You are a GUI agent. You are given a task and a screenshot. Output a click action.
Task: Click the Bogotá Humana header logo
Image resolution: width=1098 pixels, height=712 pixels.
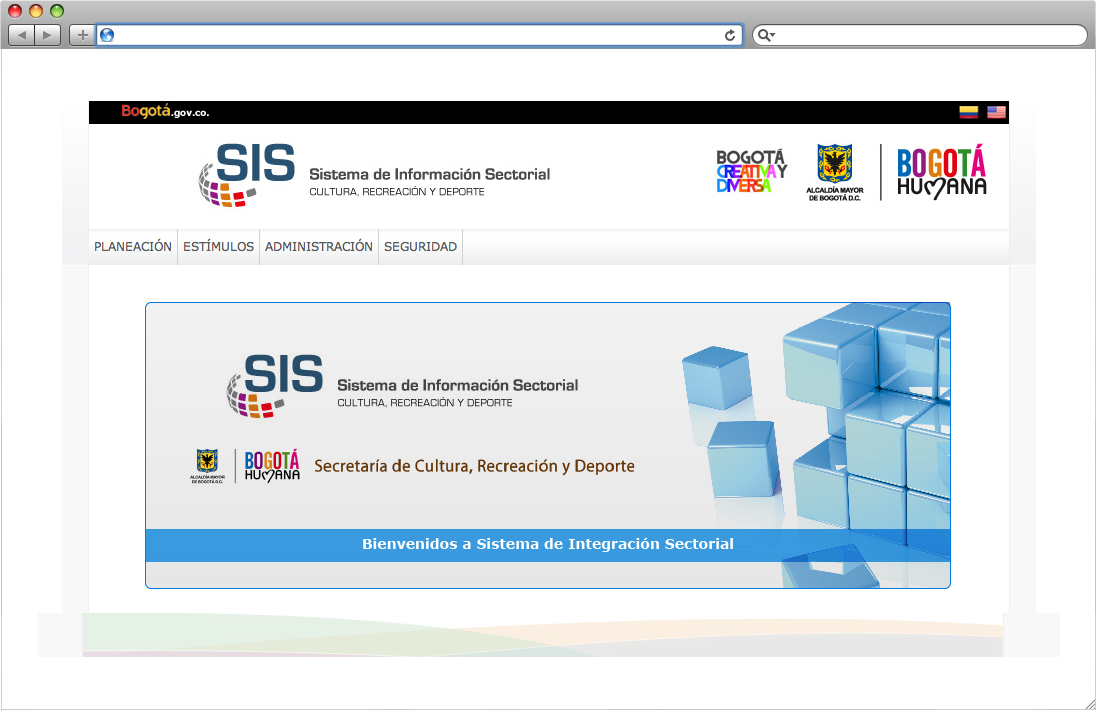(x=942, y=172)
